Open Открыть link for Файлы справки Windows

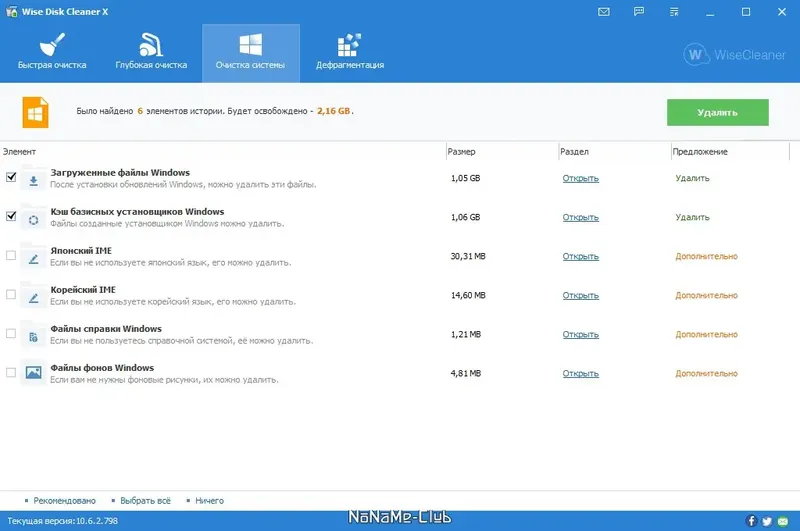pos(581,335)
